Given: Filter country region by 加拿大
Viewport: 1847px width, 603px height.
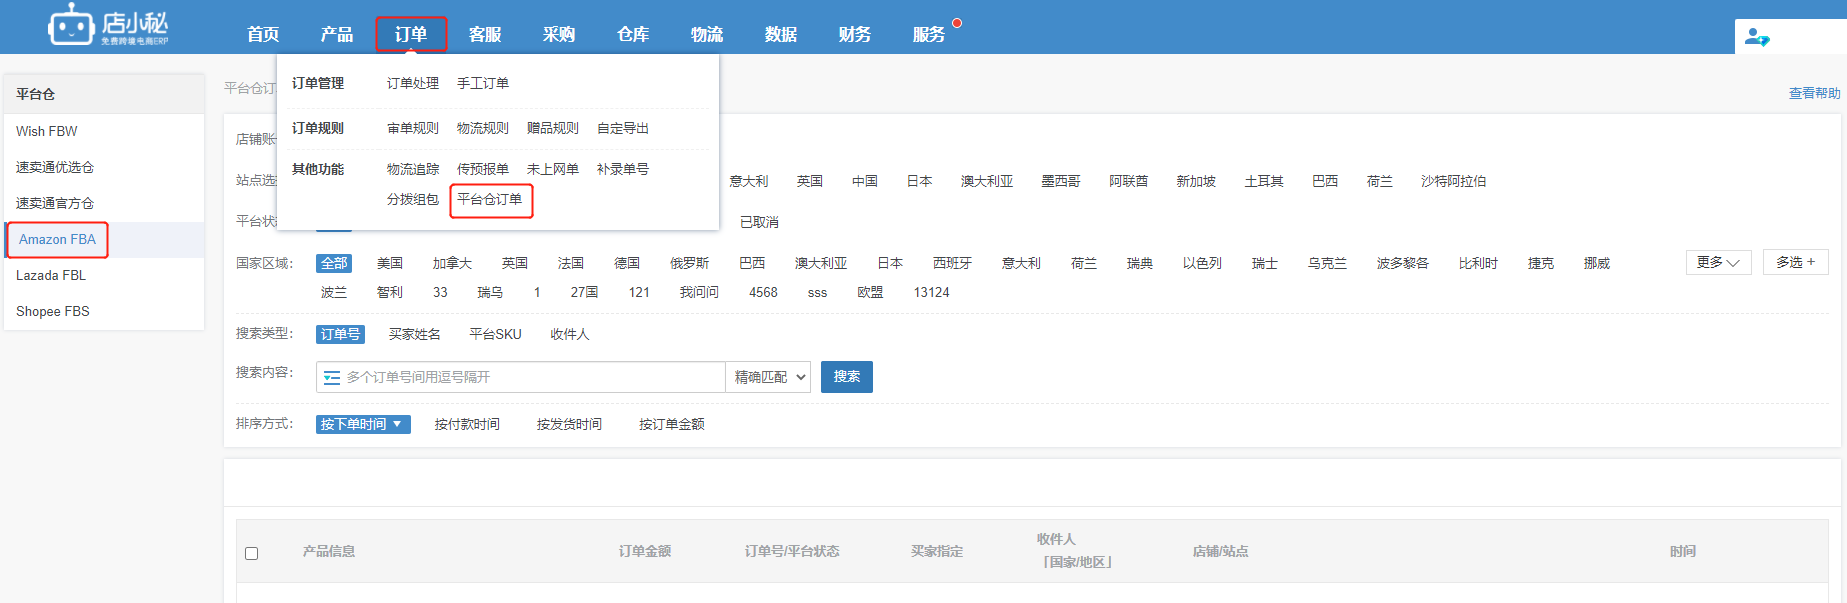Looking at the screenshot, I should 452,263.
